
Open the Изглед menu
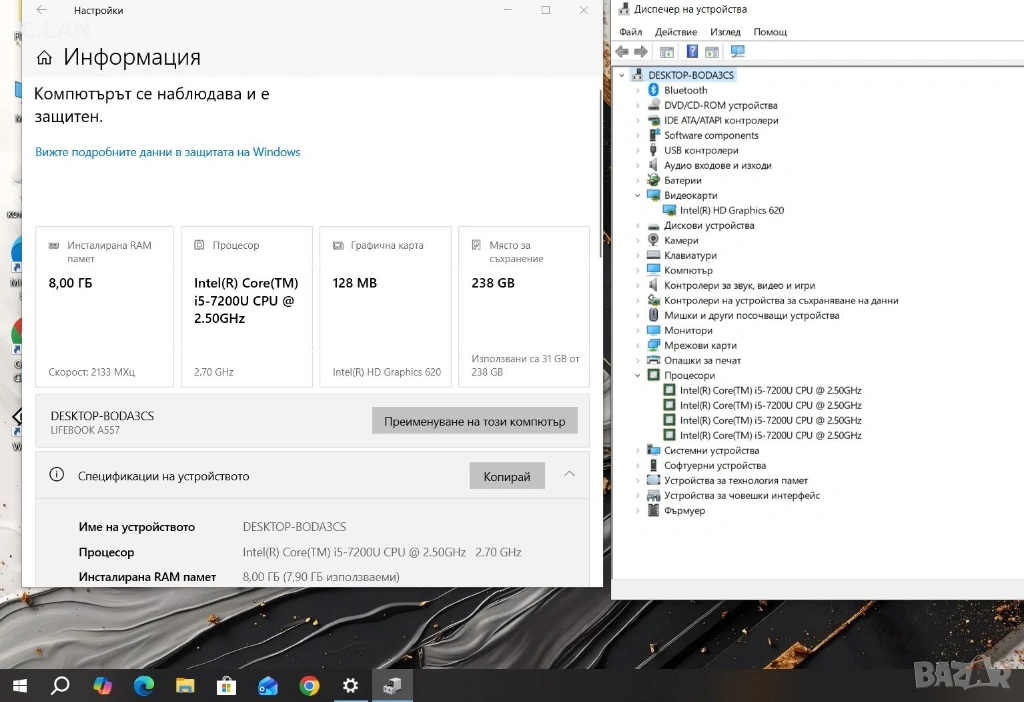725,32
